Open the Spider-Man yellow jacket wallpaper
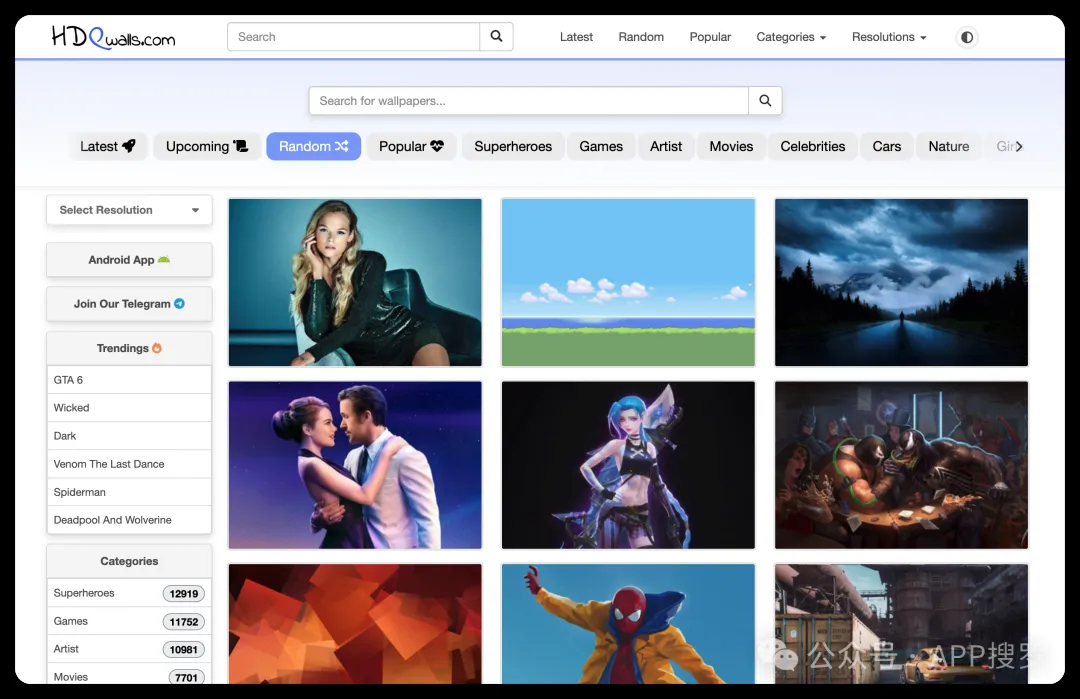 tap(628, 624)
